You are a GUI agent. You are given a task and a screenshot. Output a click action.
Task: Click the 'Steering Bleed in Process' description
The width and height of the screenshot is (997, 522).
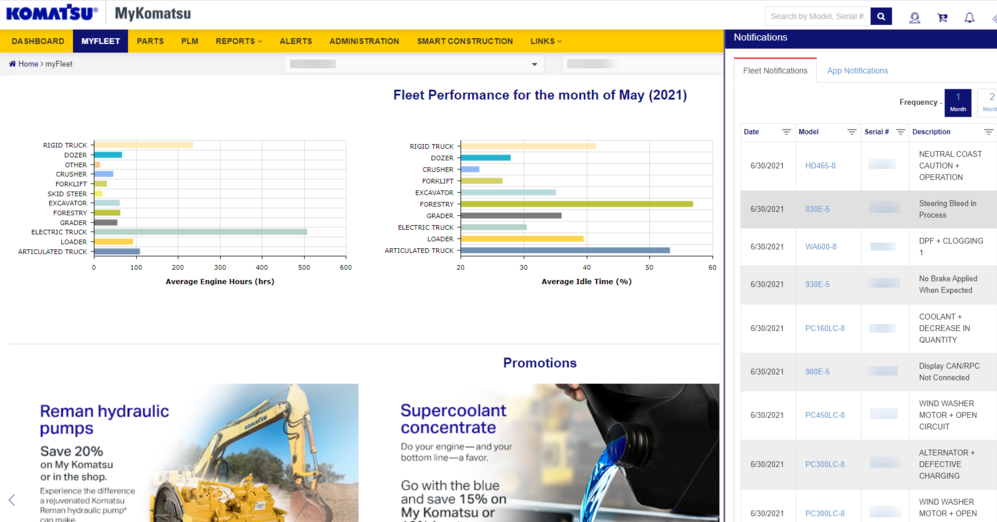(x=947, y=209)
